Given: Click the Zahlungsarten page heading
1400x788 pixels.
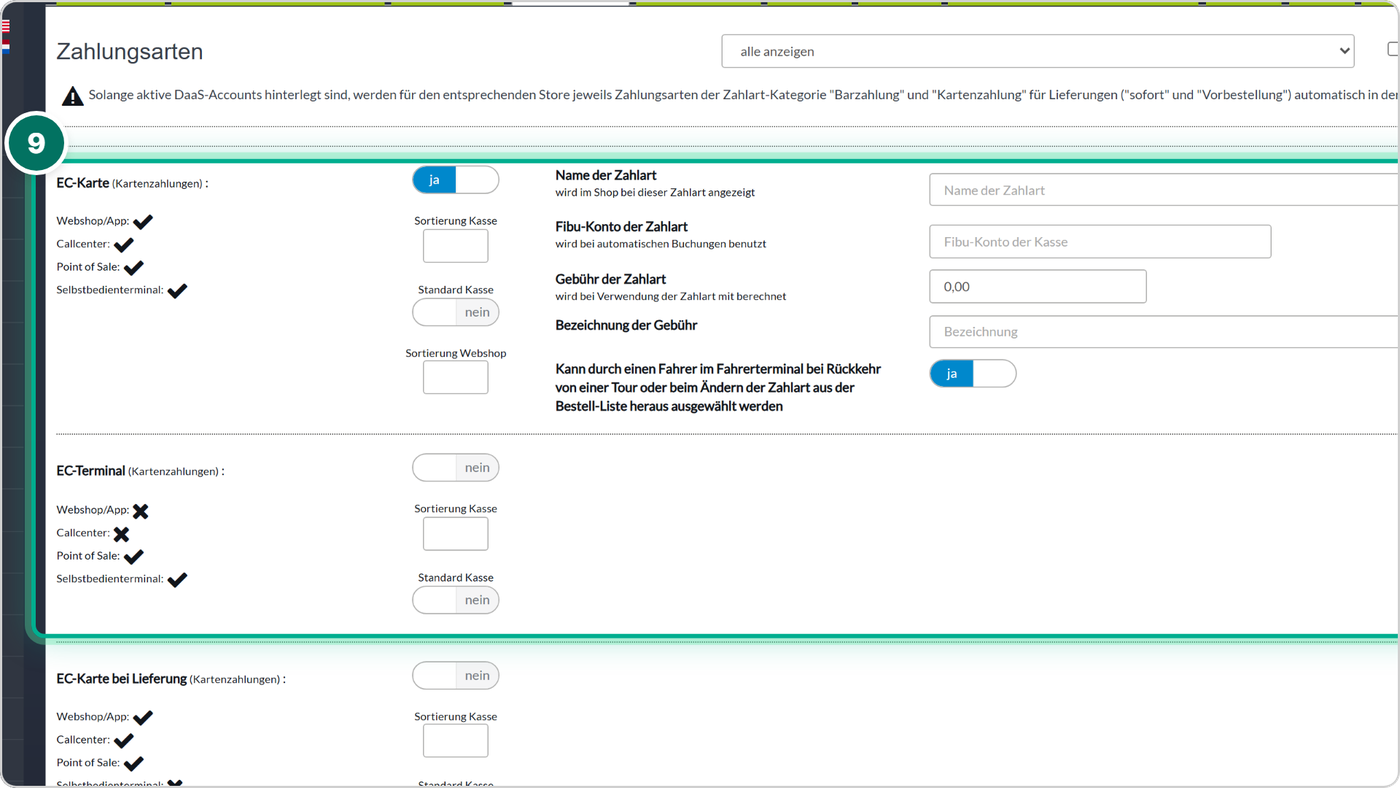Looking at the screenshot, I should click(130, 52).
